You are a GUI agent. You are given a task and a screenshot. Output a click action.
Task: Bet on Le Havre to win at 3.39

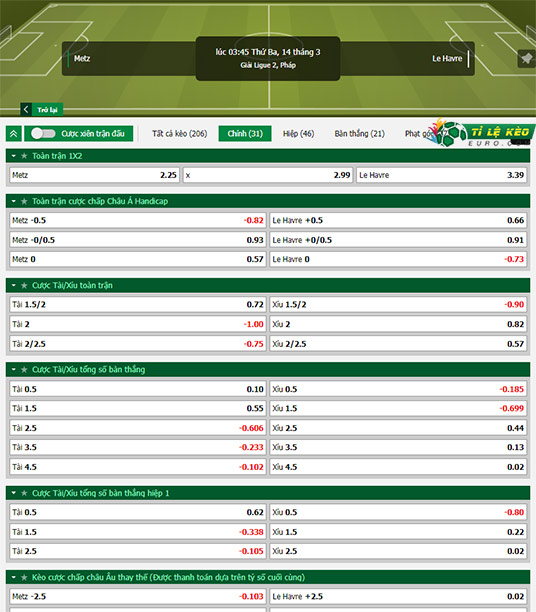(x=442, y=175)
